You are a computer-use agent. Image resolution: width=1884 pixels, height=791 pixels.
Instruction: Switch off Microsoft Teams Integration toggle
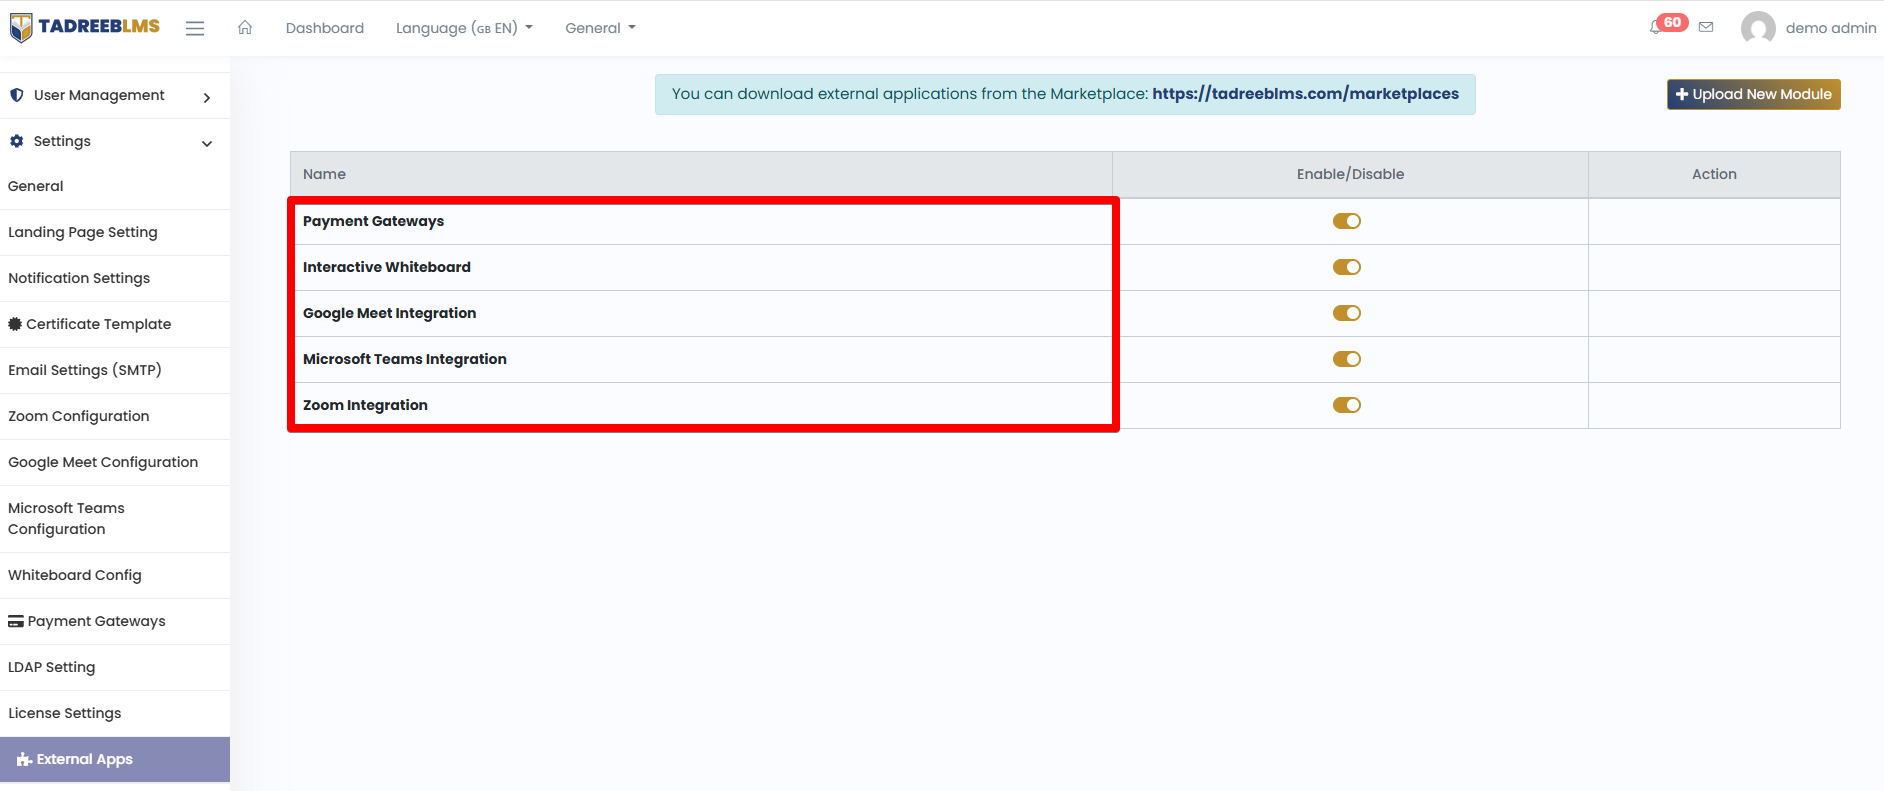pos(1347,359)
